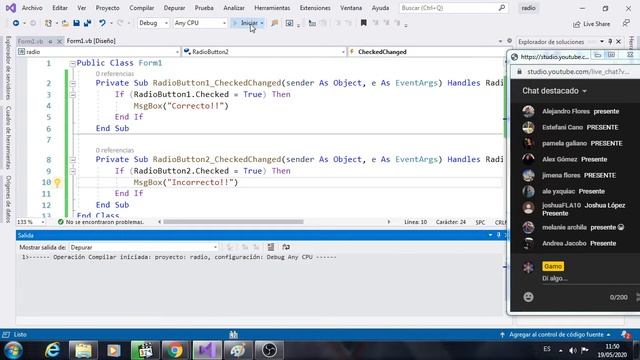Click the feedback icon beside Live Share
This screenshot has width=640, height=360.
(626, 24)
